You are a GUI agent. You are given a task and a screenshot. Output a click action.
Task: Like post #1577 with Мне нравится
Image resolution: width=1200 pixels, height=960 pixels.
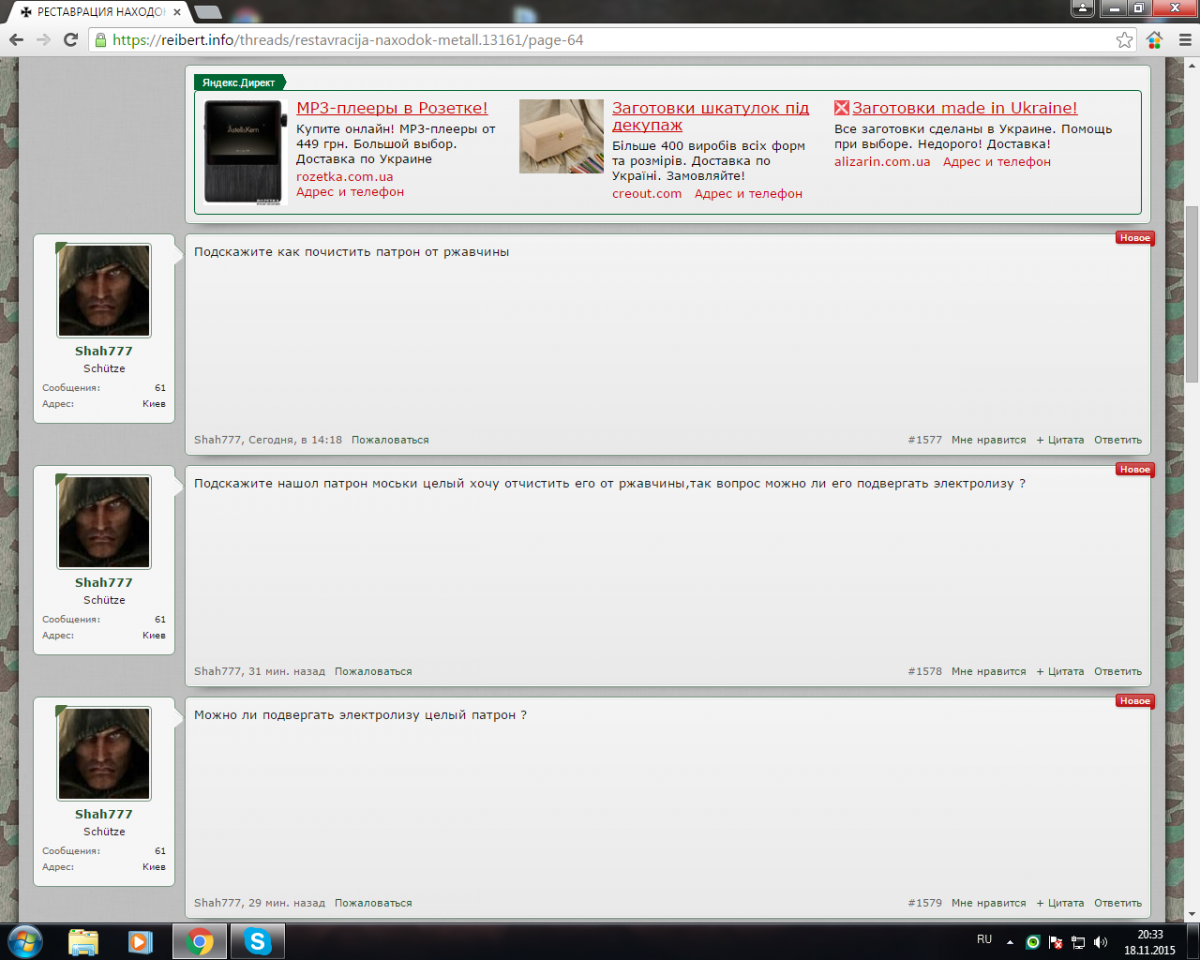click(x=989, y=440)
